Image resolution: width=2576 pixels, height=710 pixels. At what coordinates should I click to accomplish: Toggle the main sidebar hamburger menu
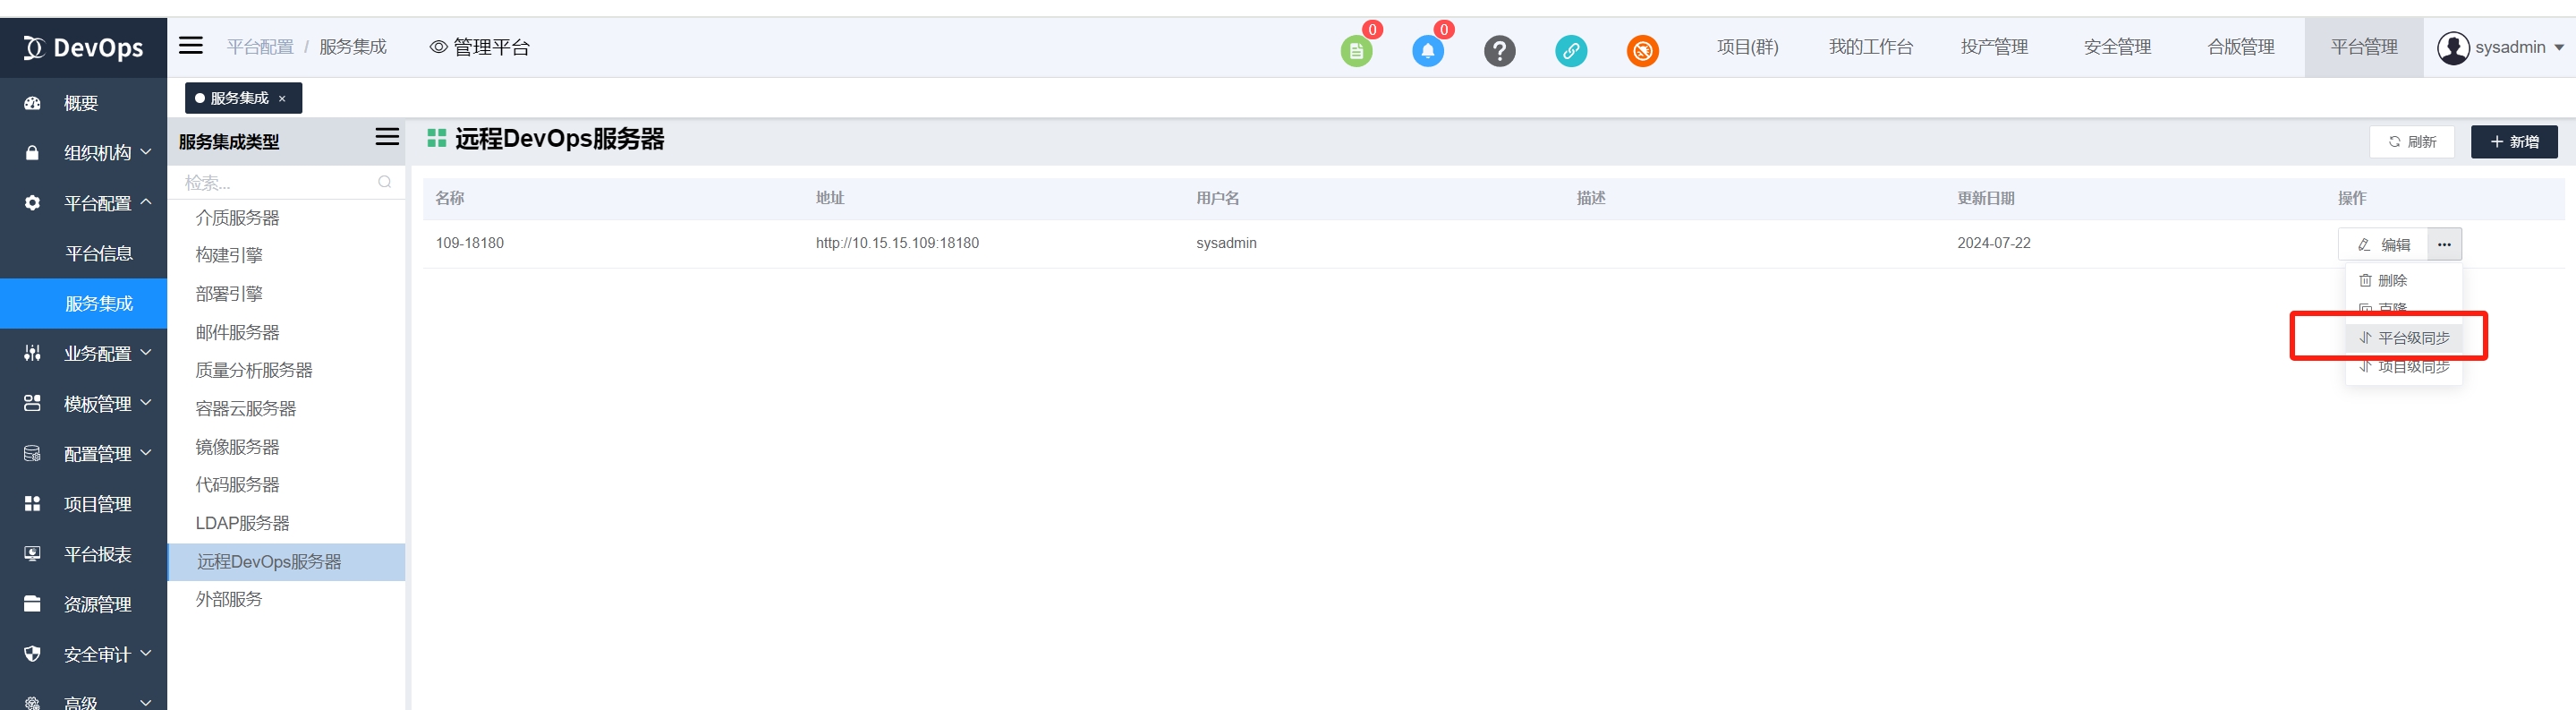click(x=191, y=46)
